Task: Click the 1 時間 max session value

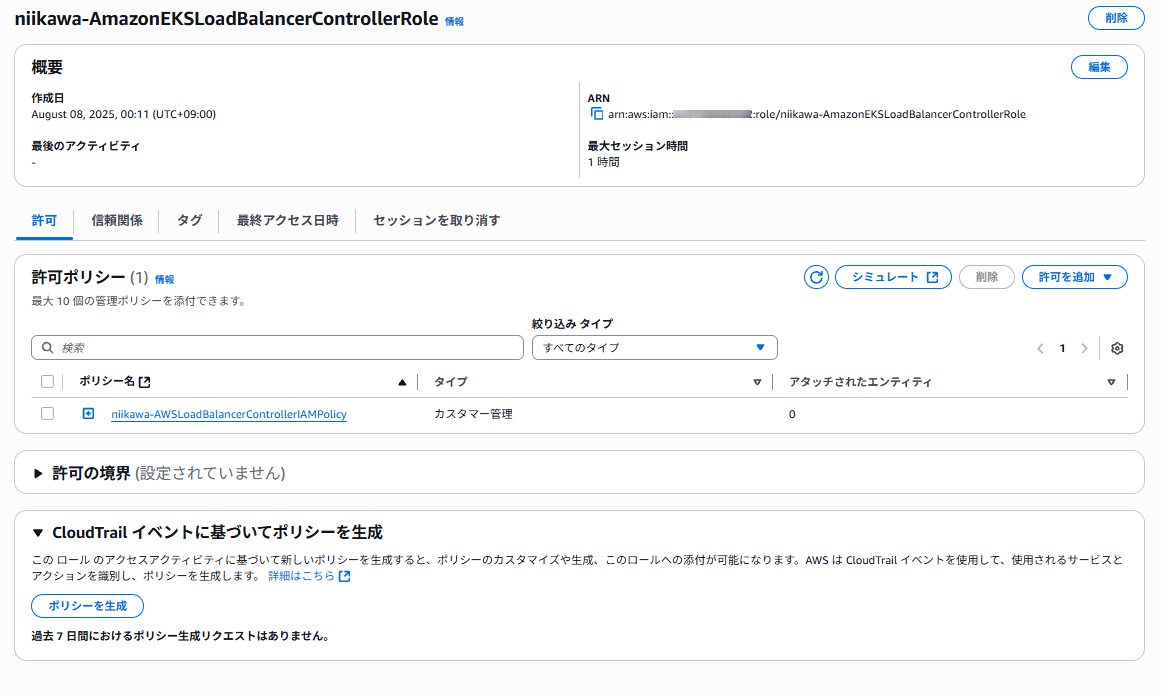Action: point(603,161)
